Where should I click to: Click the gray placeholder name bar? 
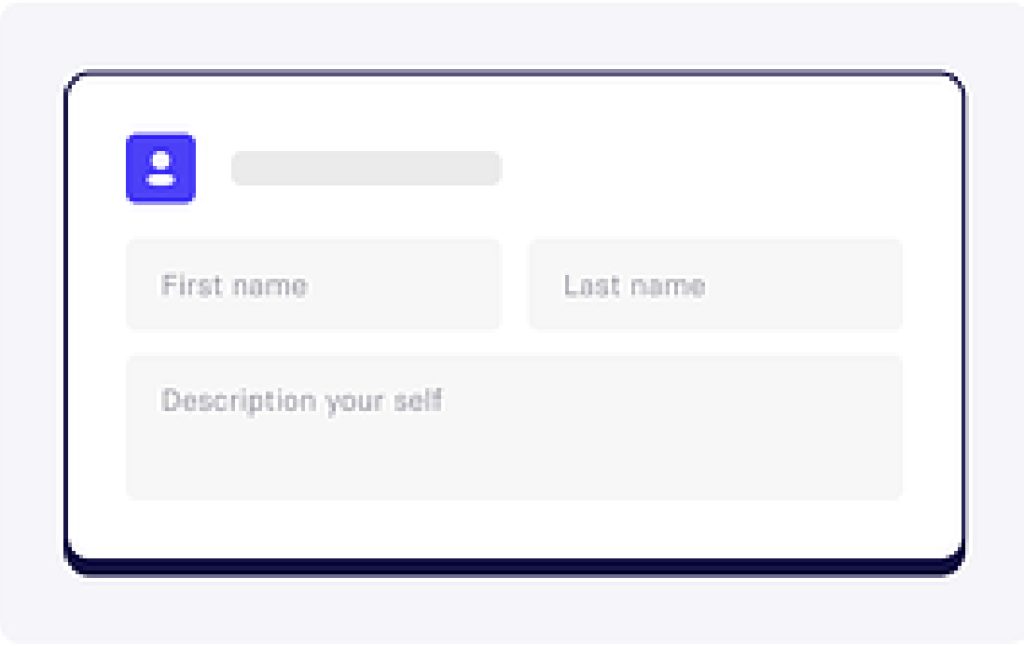(366, 168)
